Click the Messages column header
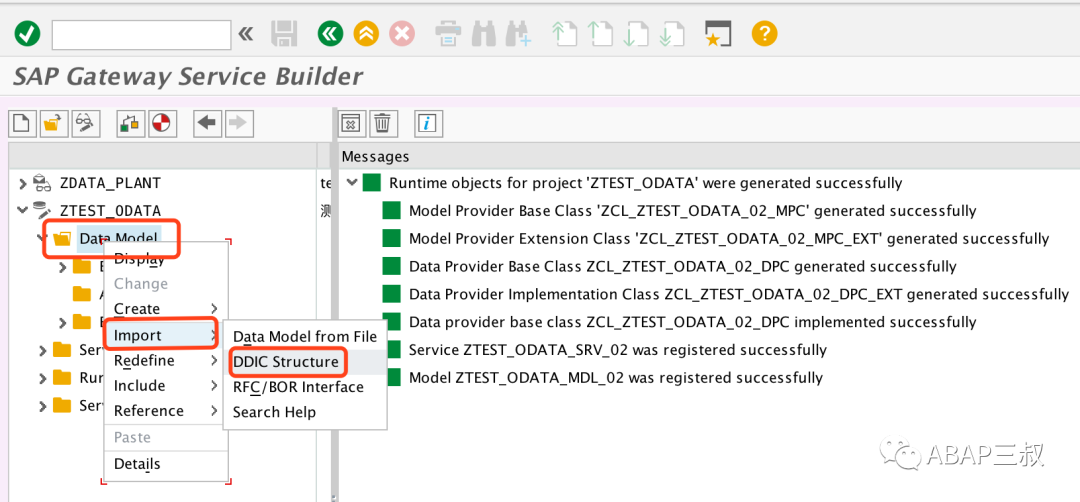Viewport: 1080px width, 502px height. 375,157
